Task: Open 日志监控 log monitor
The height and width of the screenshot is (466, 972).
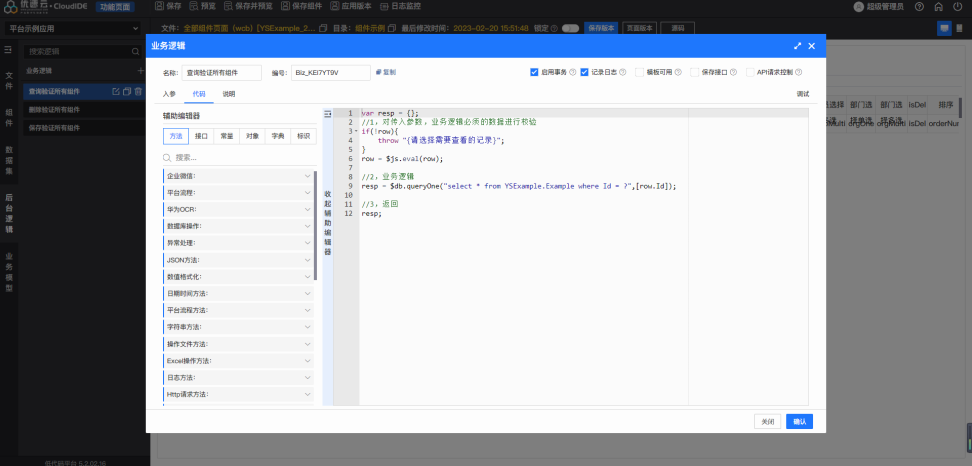Action: pyautogui.click(x=399, y=6)
